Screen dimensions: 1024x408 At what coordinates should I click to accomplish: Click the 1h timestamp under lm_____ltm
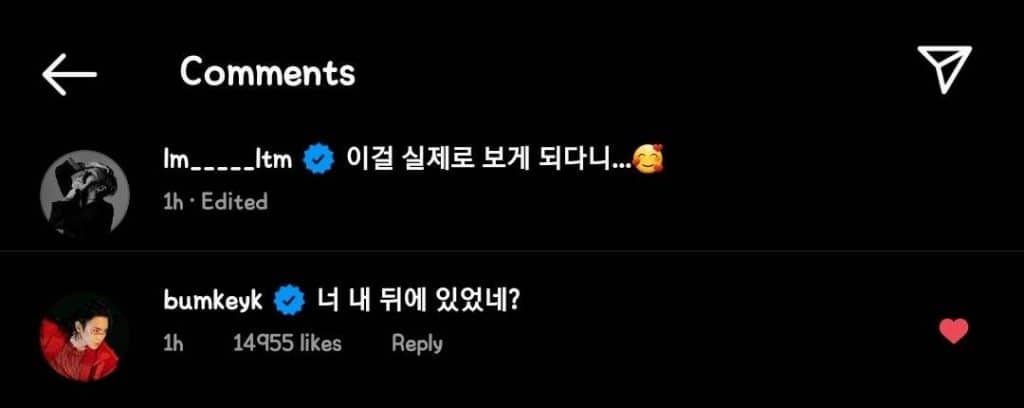pyautogui.click(x=174, y=202)
